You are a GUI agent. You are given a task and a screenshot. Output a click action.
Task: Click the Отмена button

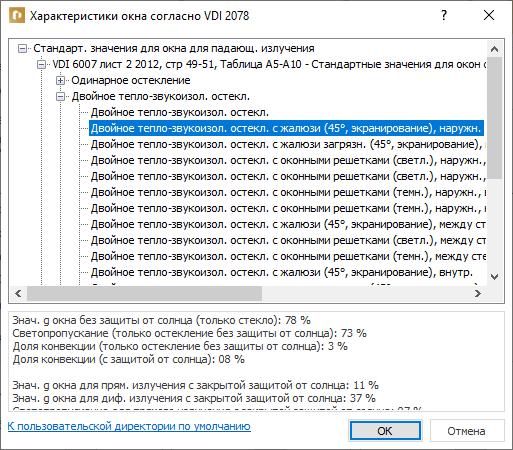click(466, 431)
